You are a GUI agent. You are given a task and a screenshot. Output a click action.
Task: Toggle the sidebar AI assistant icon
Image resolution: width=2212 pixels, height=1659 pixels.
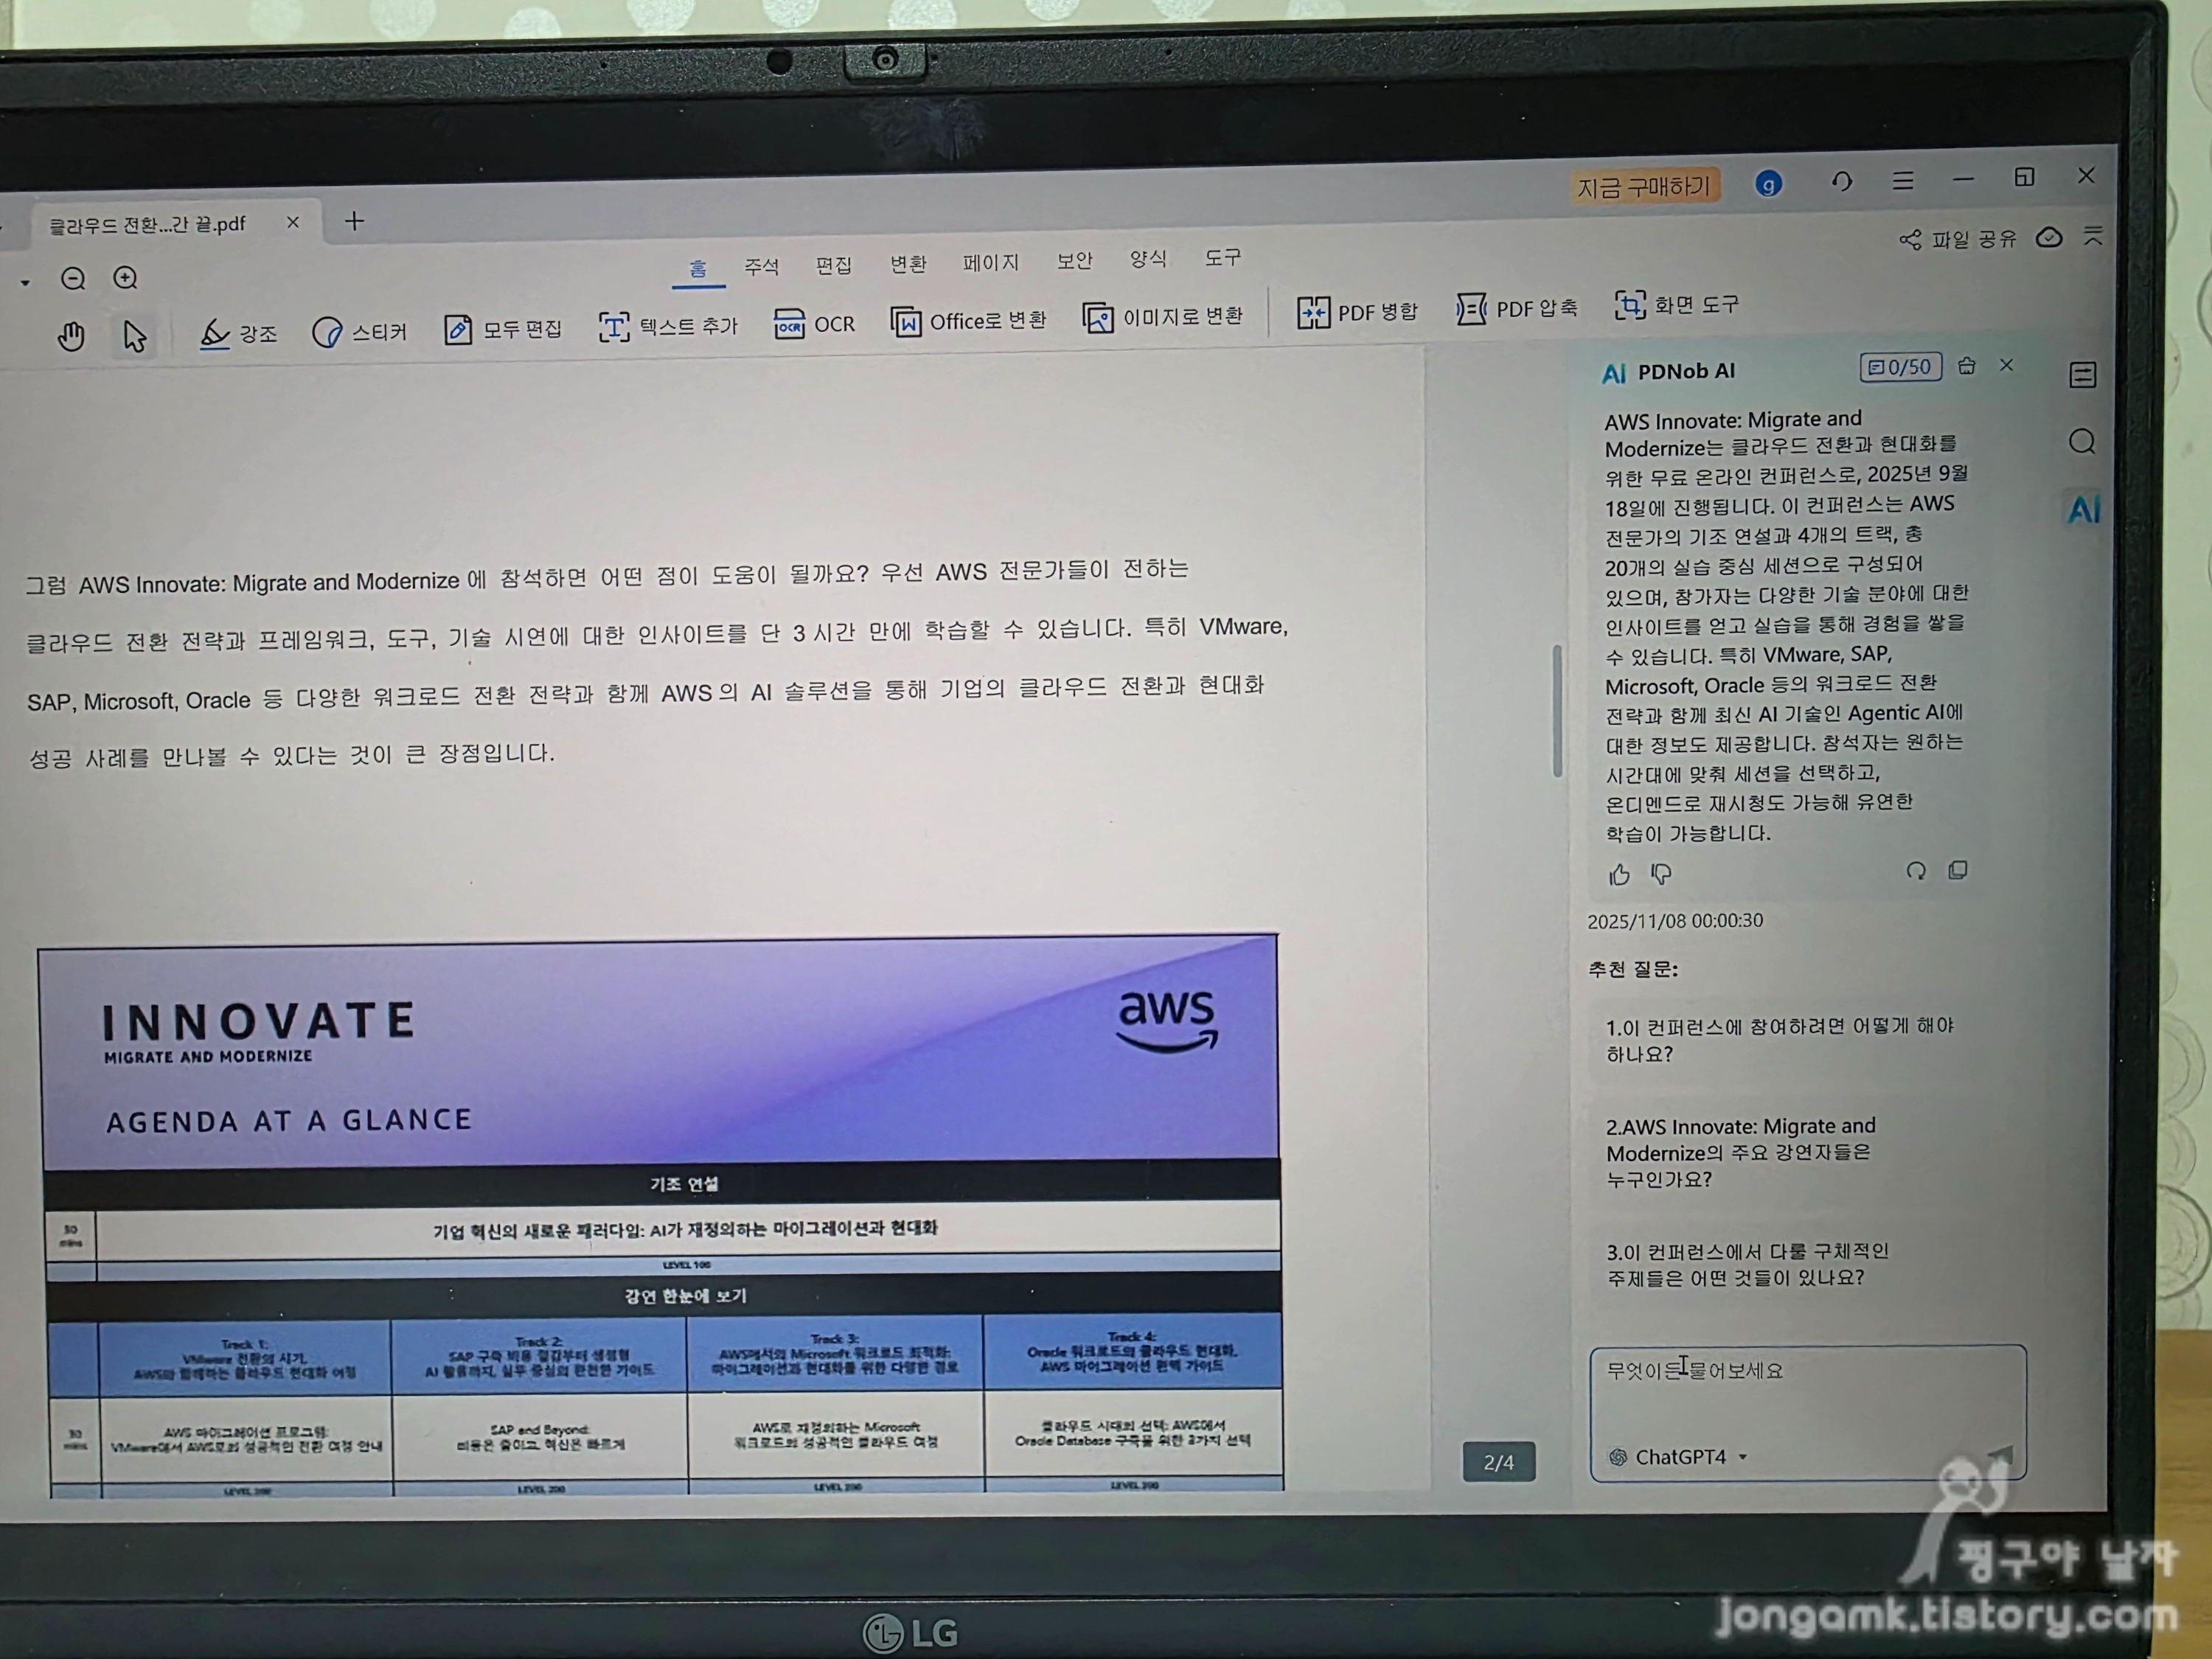(x=2084, y=510)
